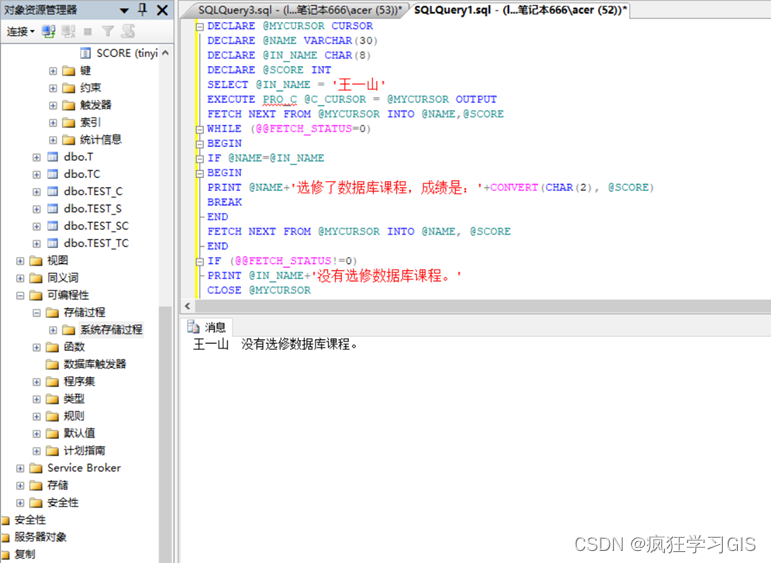This screenshot has width=771, height=563.
Task: Click the output message 王一山 没有选修数据库课程
Action: (x=275, y=344)
